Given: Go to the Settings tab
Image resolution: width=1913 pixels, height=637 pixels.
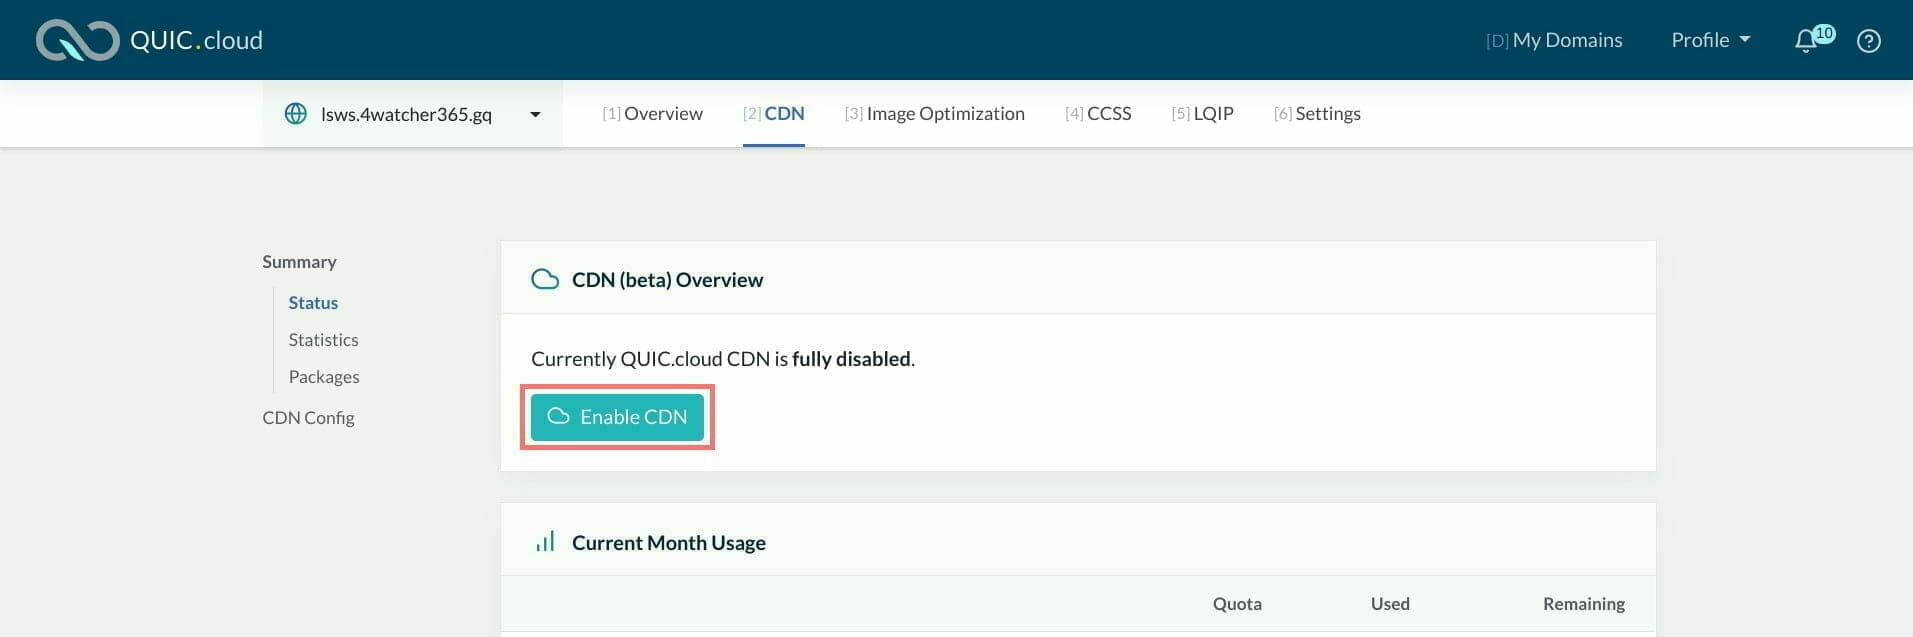Looking at the screenshot, I should click(x=1317, y=113).
